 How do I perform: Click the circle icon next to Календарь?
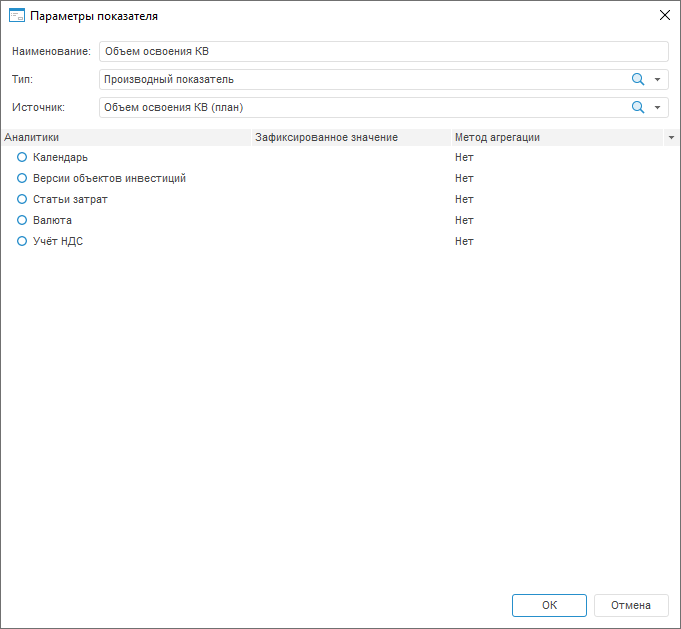22,157
